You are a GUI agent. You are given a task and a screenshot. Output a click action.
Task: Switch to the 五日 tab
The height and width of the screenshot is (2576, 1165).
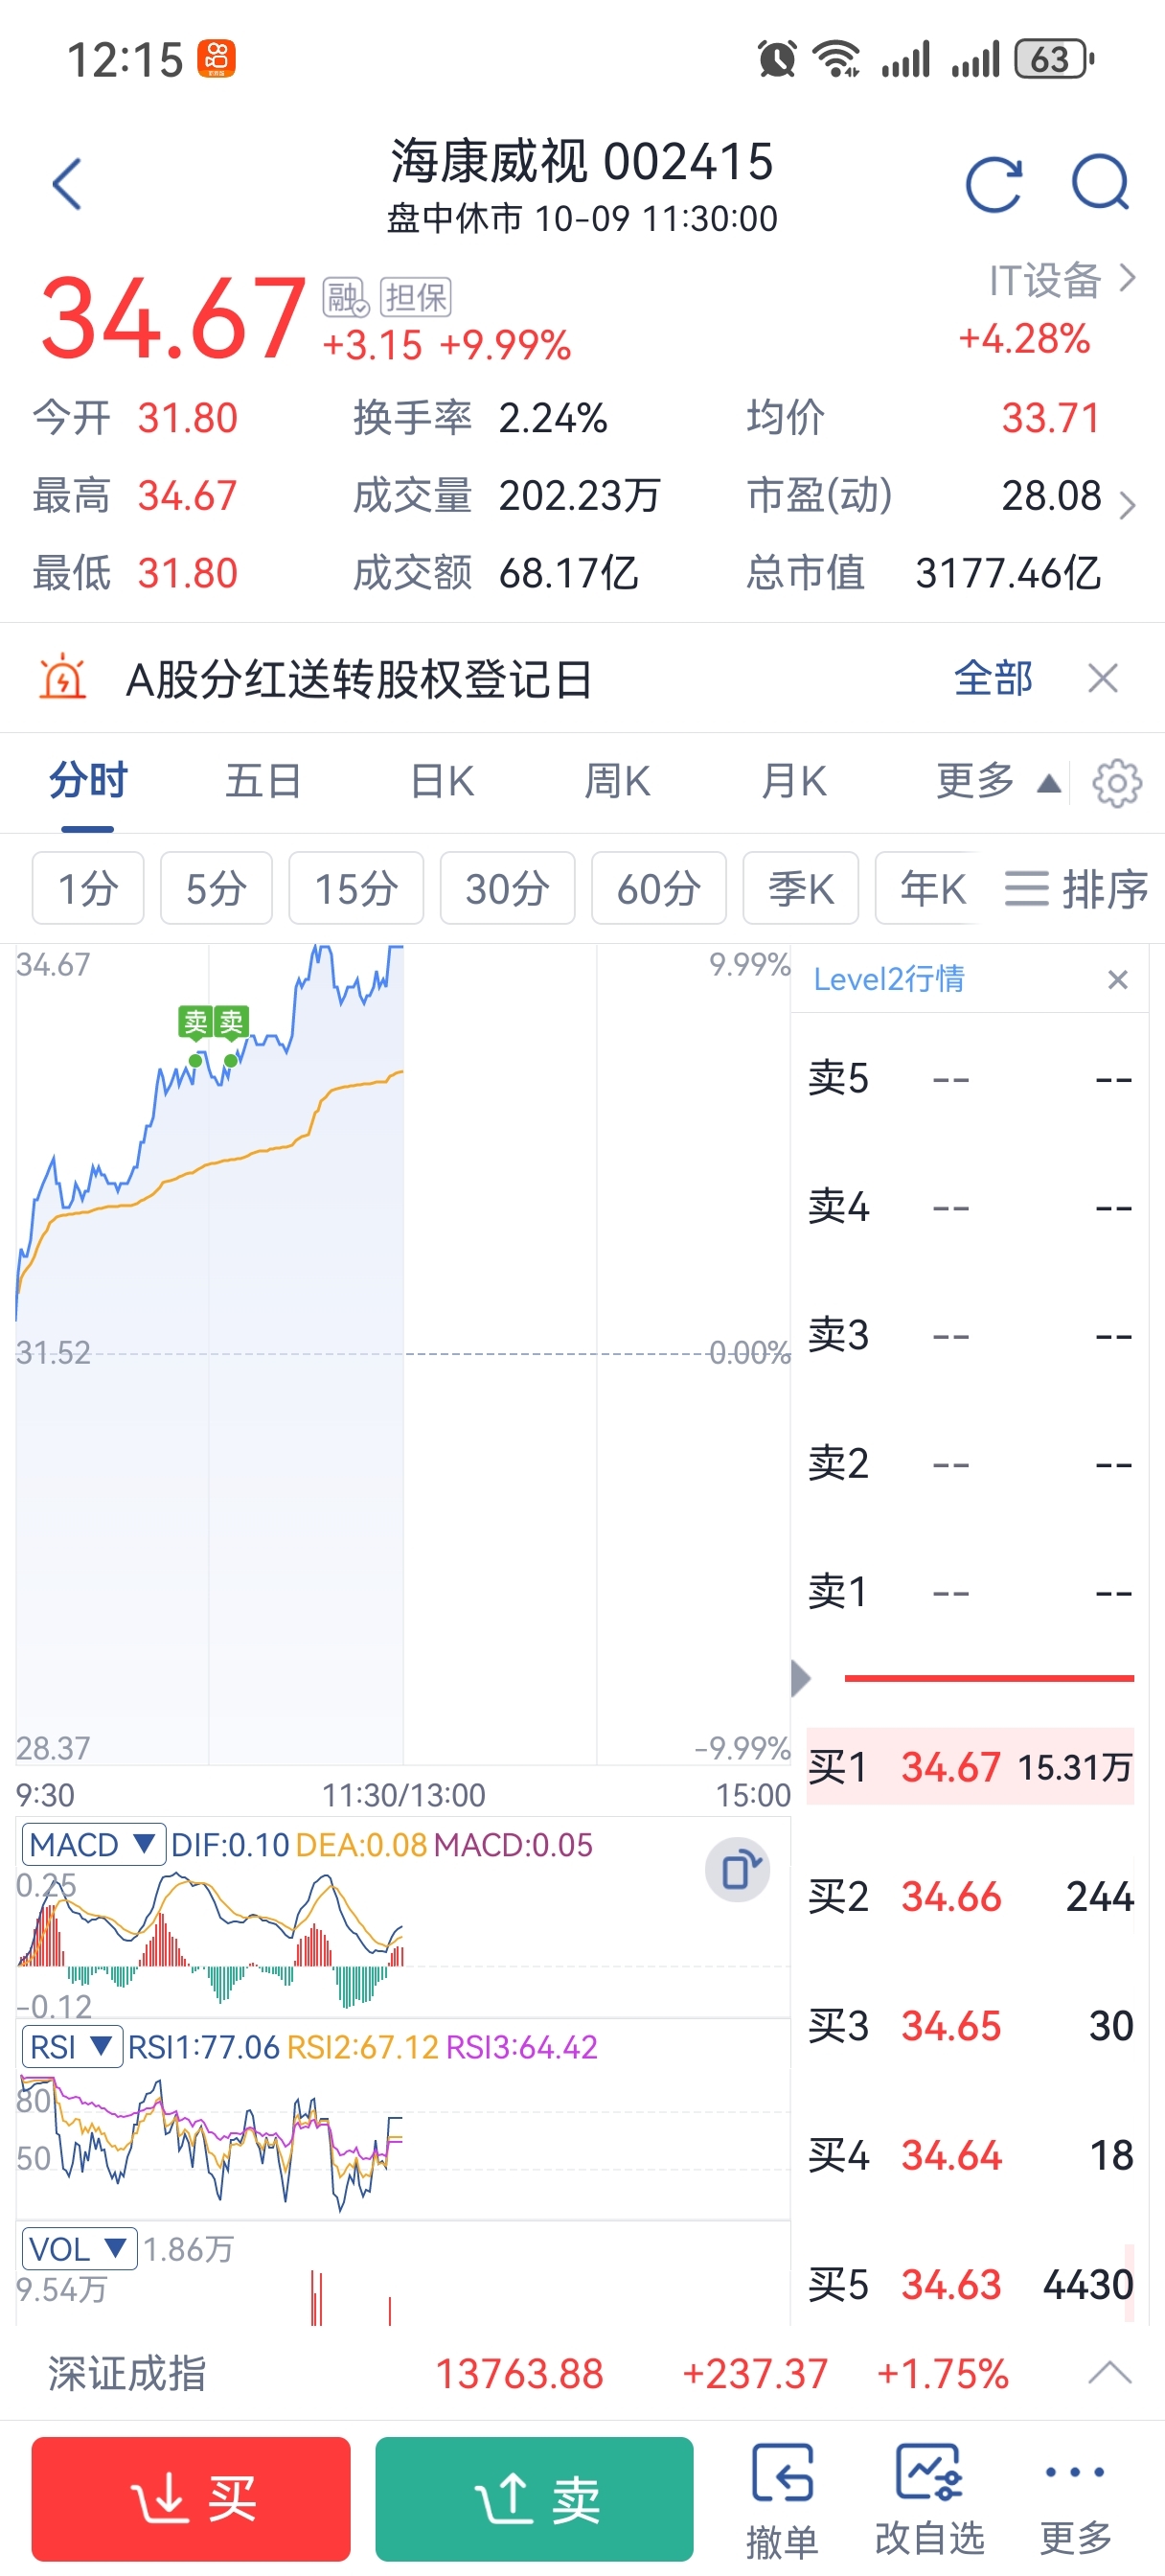click(263, 782)
